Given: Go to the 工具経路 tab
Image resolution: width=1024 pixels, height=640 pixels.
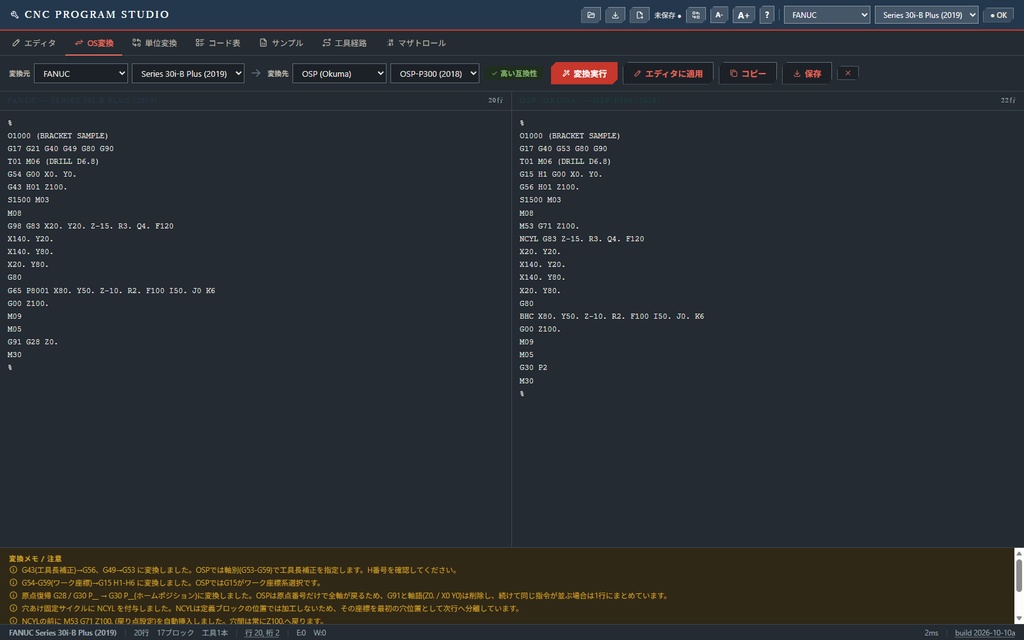Looking at the screenshot, I should point(344,43).
